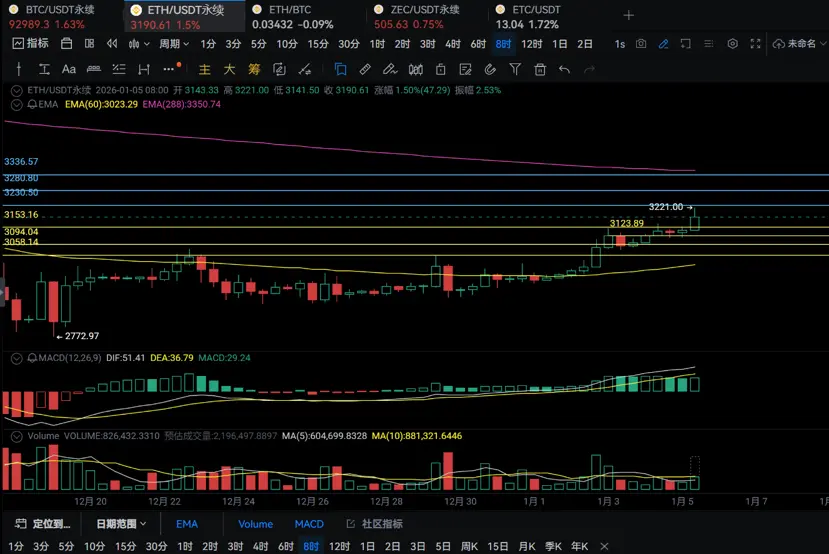Viewport: 829px width, 554px height.
Task: Click the 主 main-force indicator button
Action: pyautogui.click(x=205, y=69)
